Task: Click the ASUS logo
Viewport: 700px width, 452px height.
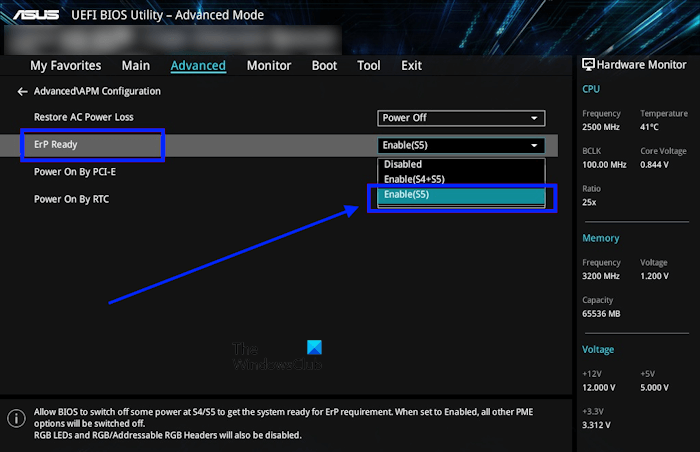Action: pos(36,15)
